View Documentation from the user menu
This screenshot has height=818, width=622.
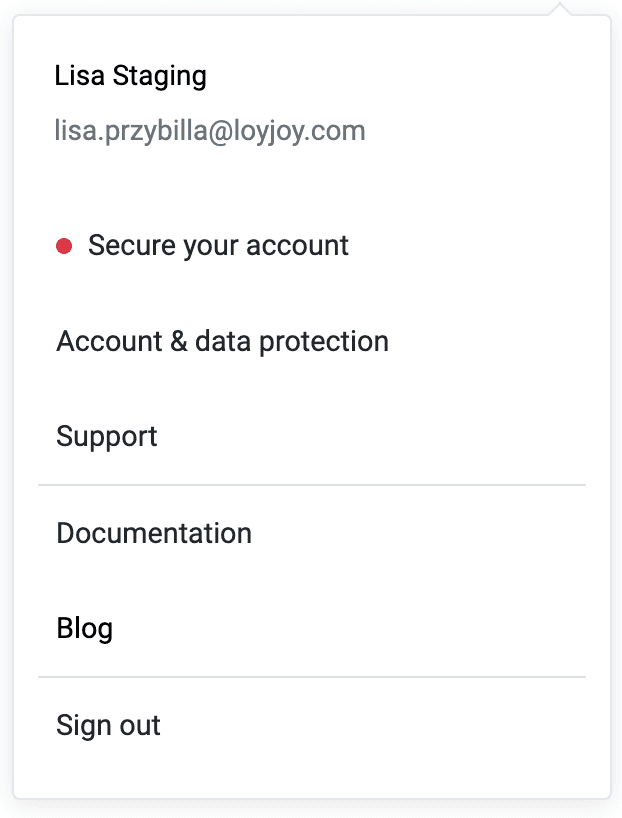point(154,533)
